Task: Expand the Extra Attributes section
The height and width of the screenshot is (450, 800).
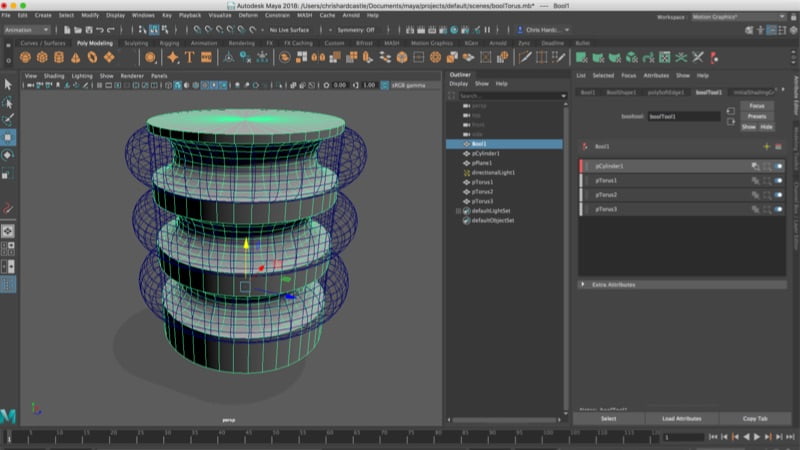Action: pyautogui.click(x=612, y=284)
